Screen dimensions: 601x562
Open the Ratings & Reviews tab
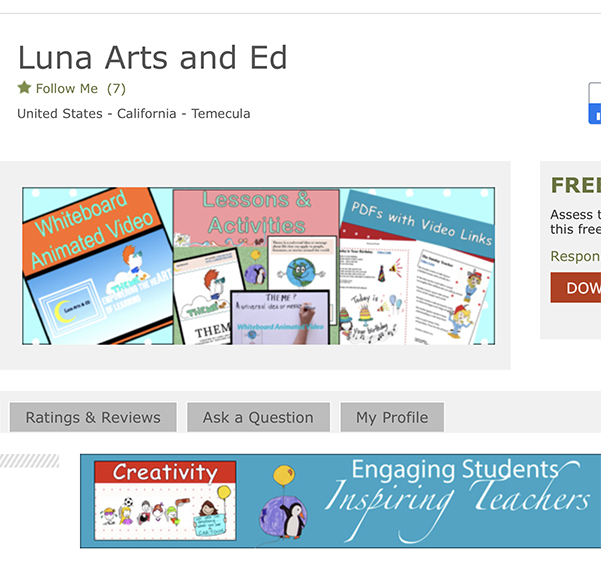93,418
